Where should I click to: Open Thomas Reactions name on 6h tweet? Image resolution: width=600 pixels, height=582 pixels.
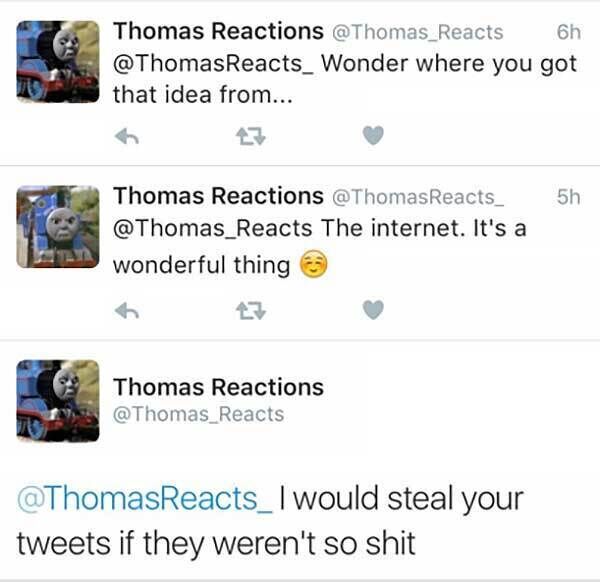218,31
